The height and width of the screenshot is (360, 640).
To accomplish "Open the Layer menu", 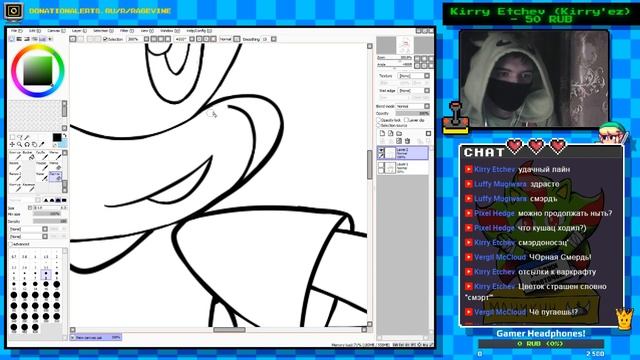I will coord(79,31).
